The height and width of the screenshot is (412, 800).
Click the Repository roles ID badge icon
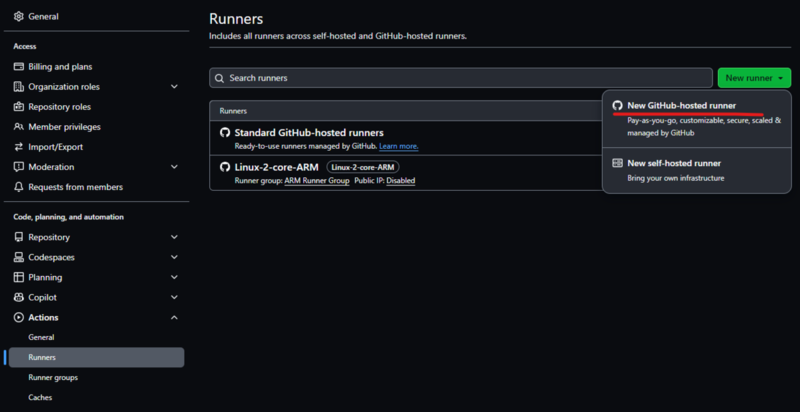19,107
